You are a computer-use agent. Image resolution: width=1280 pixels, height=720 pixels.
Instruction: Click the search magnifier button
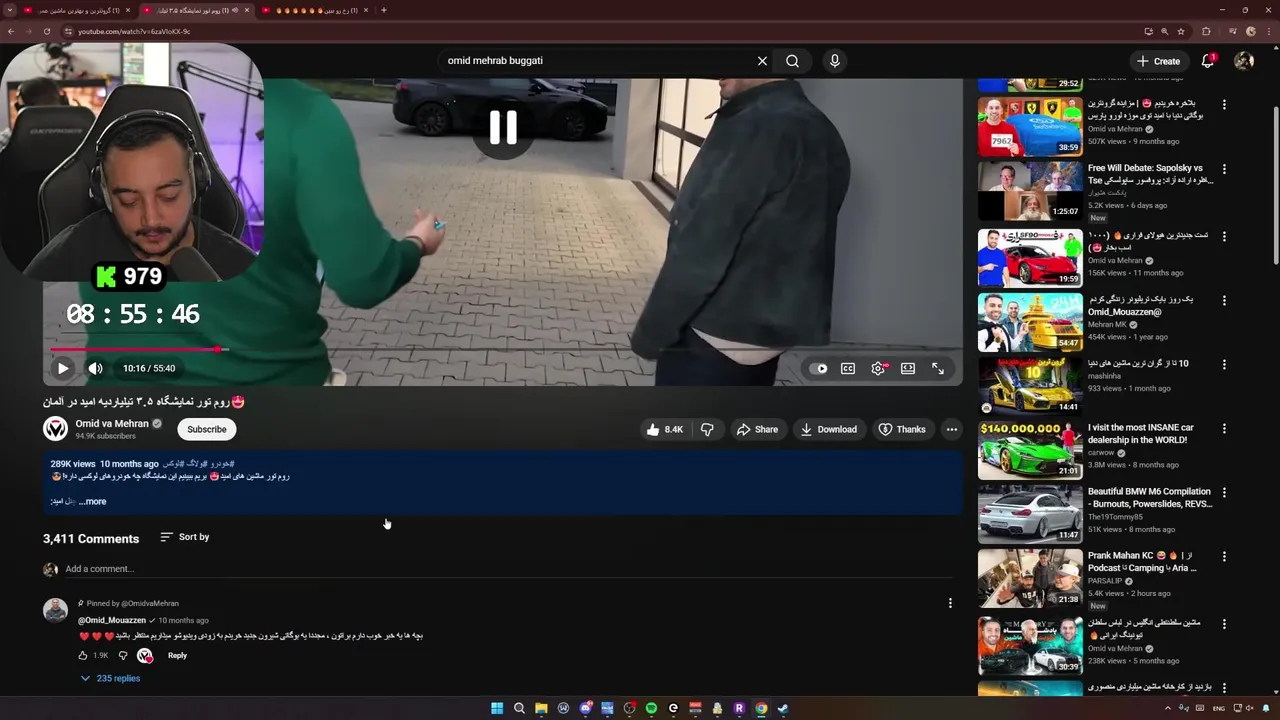[x=792, y=61]
